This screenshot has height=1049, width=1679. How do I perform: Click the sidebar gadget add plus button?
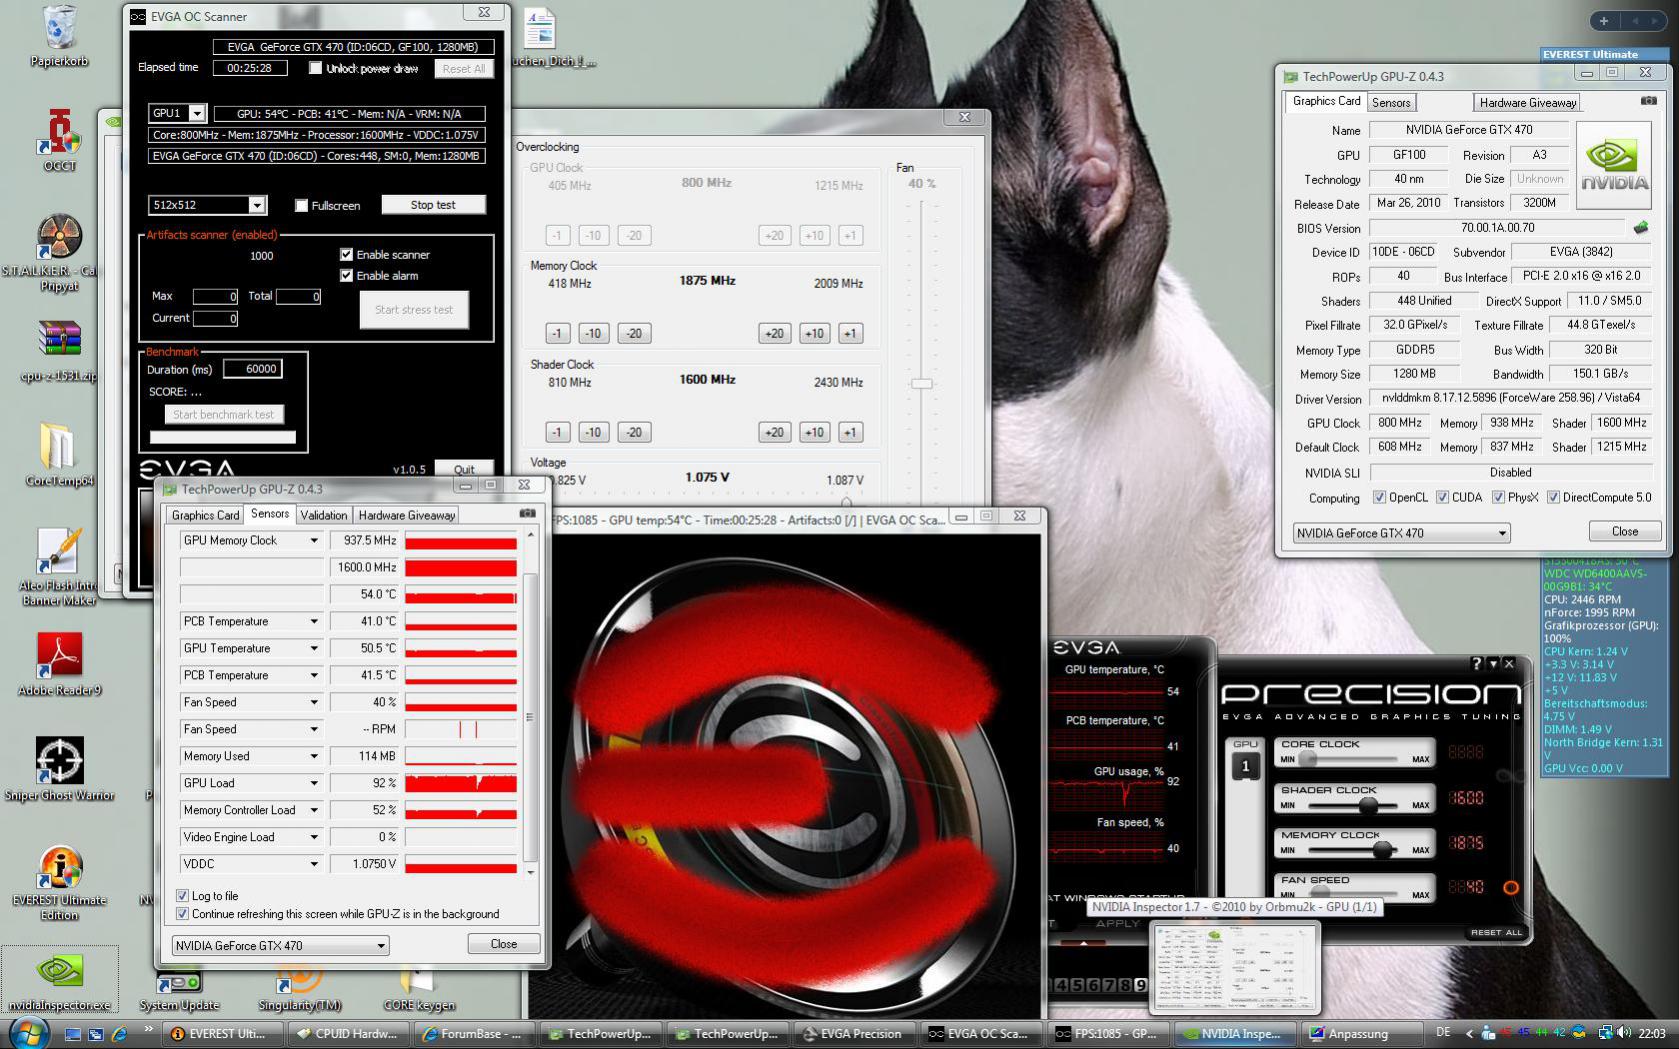click(x=1604, y=21)
